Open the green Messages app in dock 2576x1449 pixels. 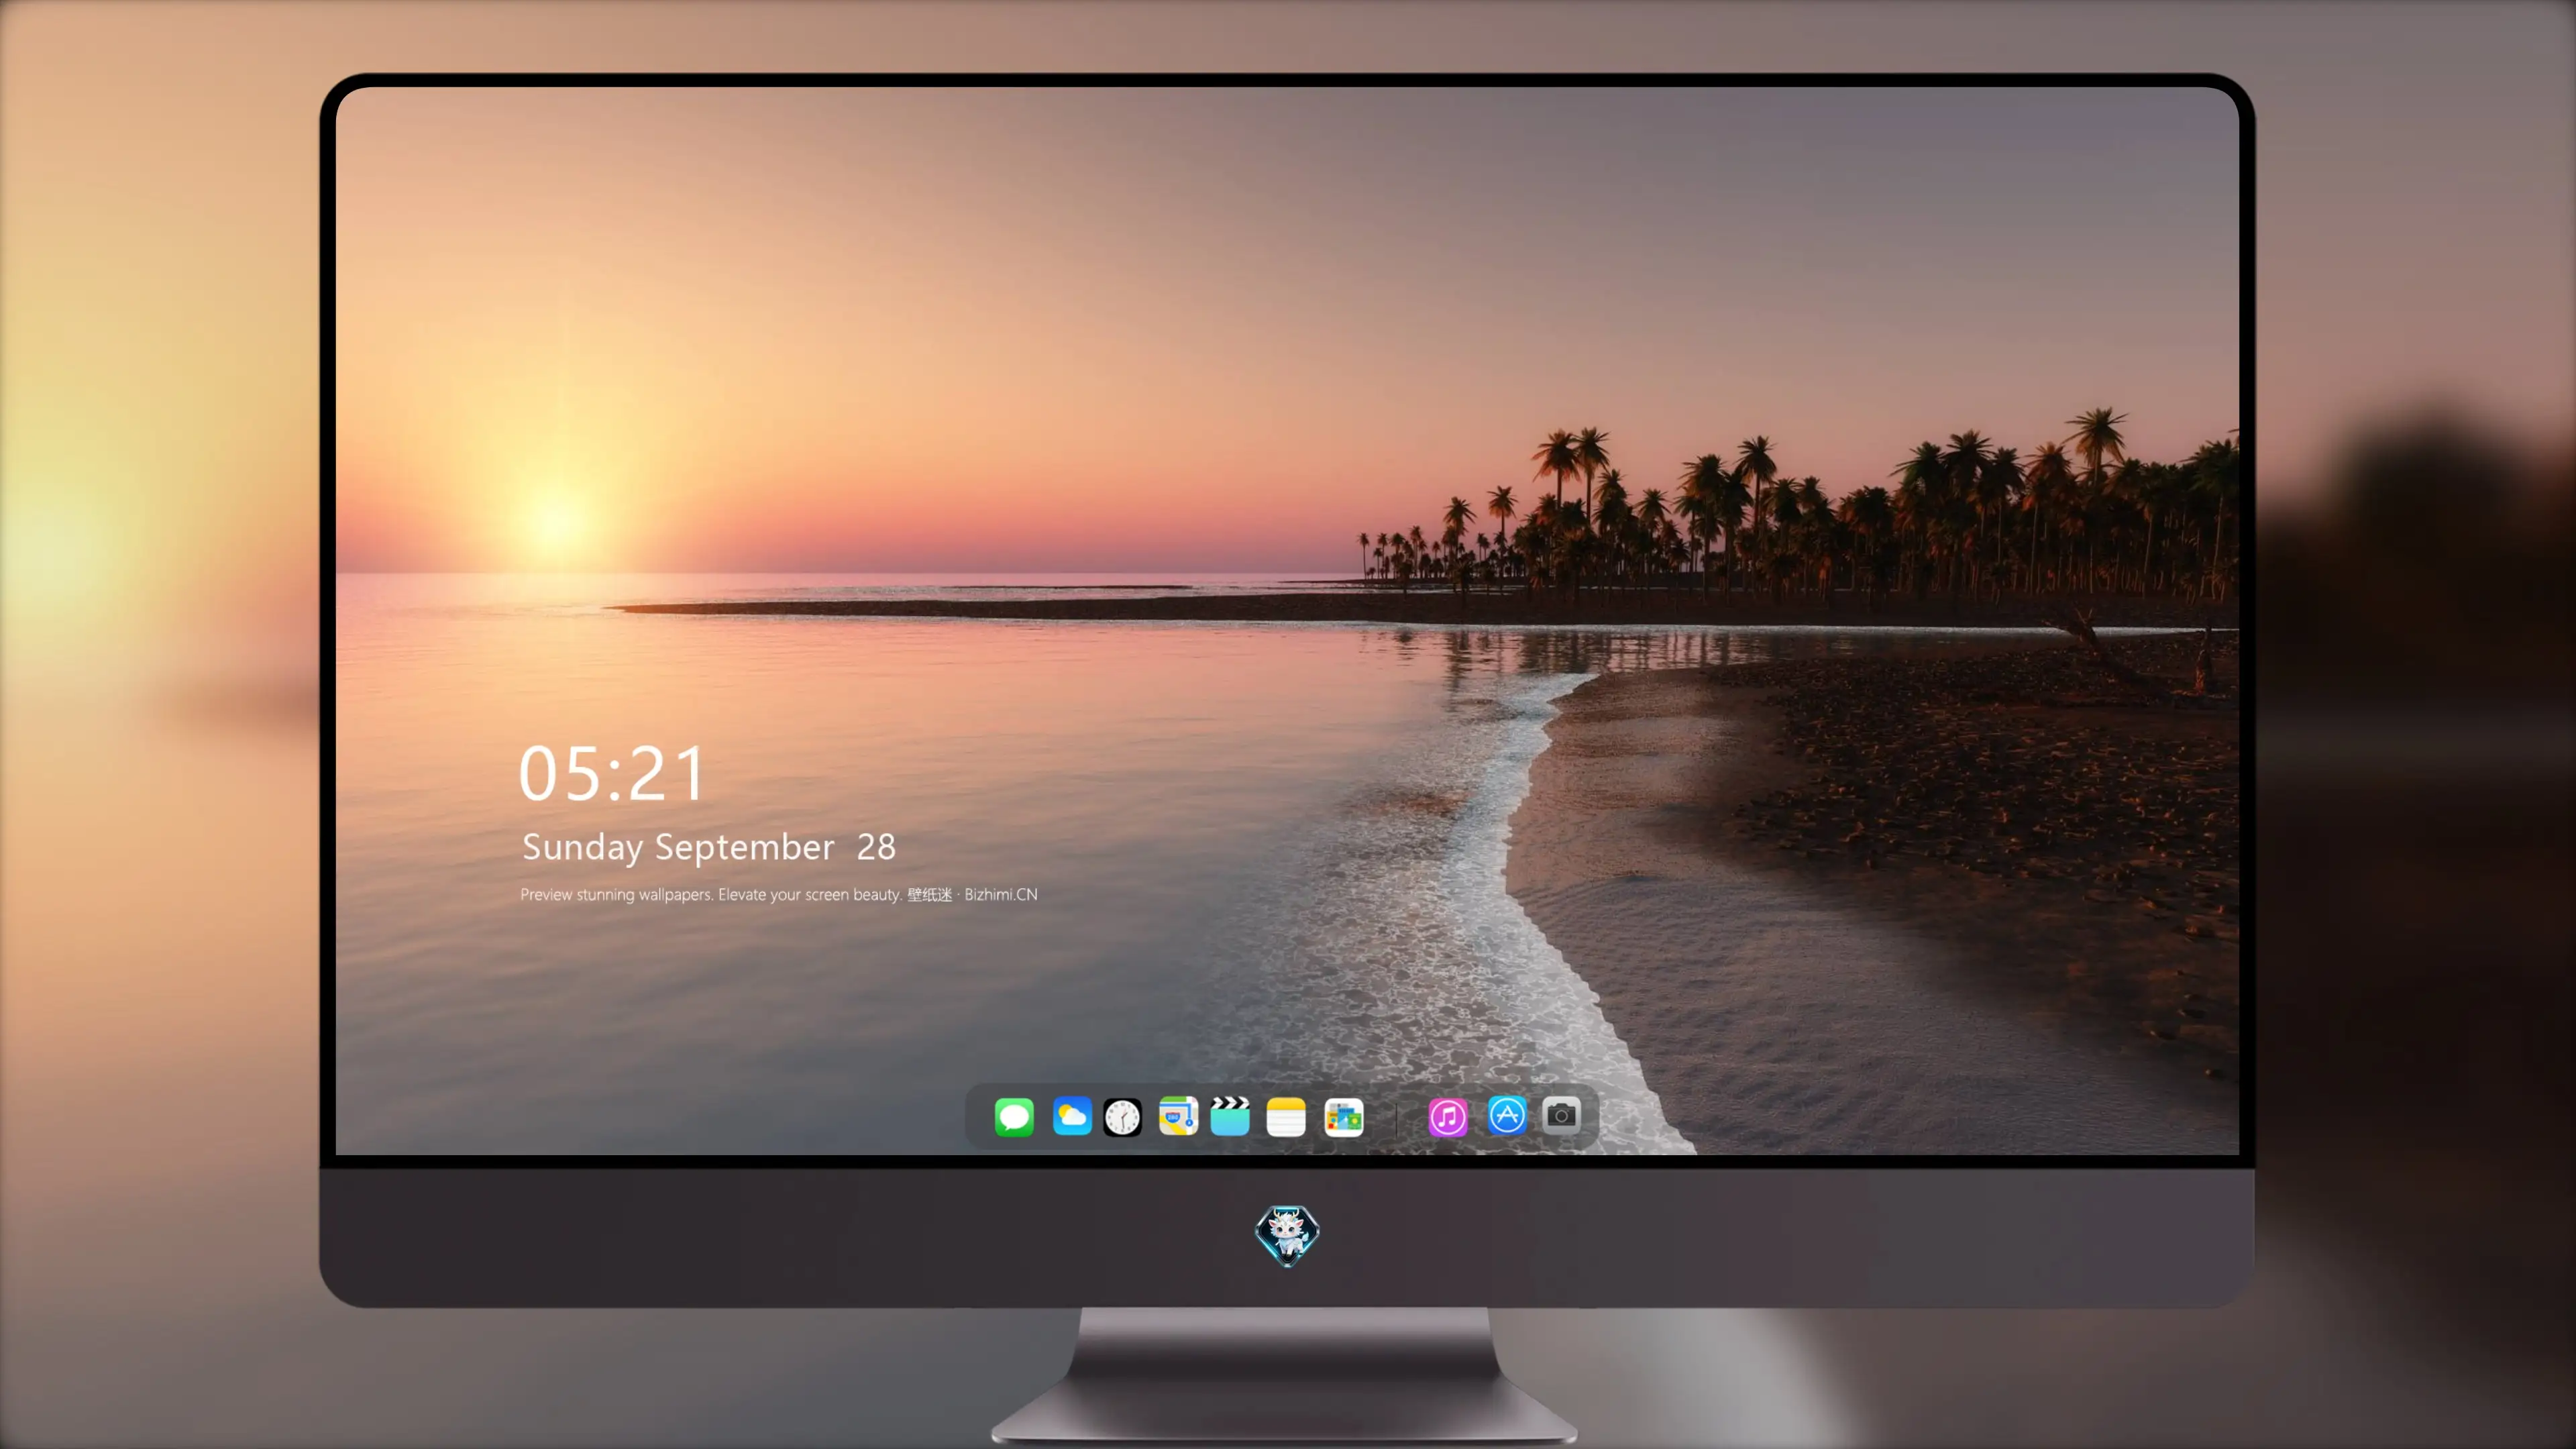click(1014, 1117)
